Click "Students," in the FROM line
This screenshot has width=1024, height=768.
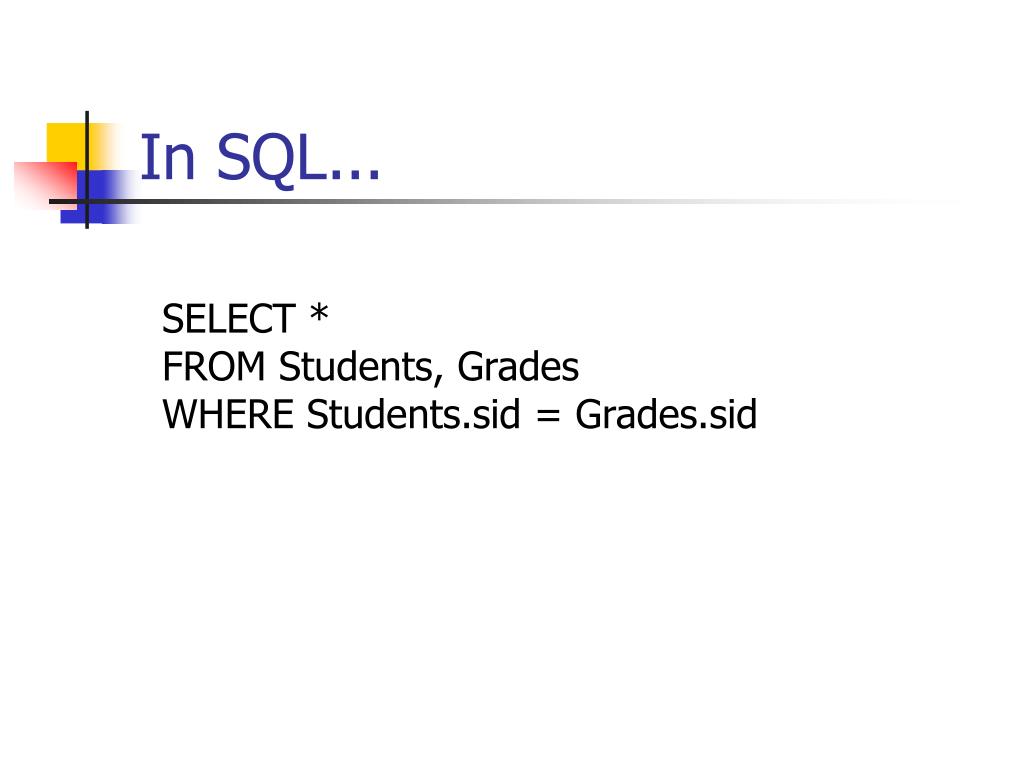pyautogui.click(x=361, y=367)
